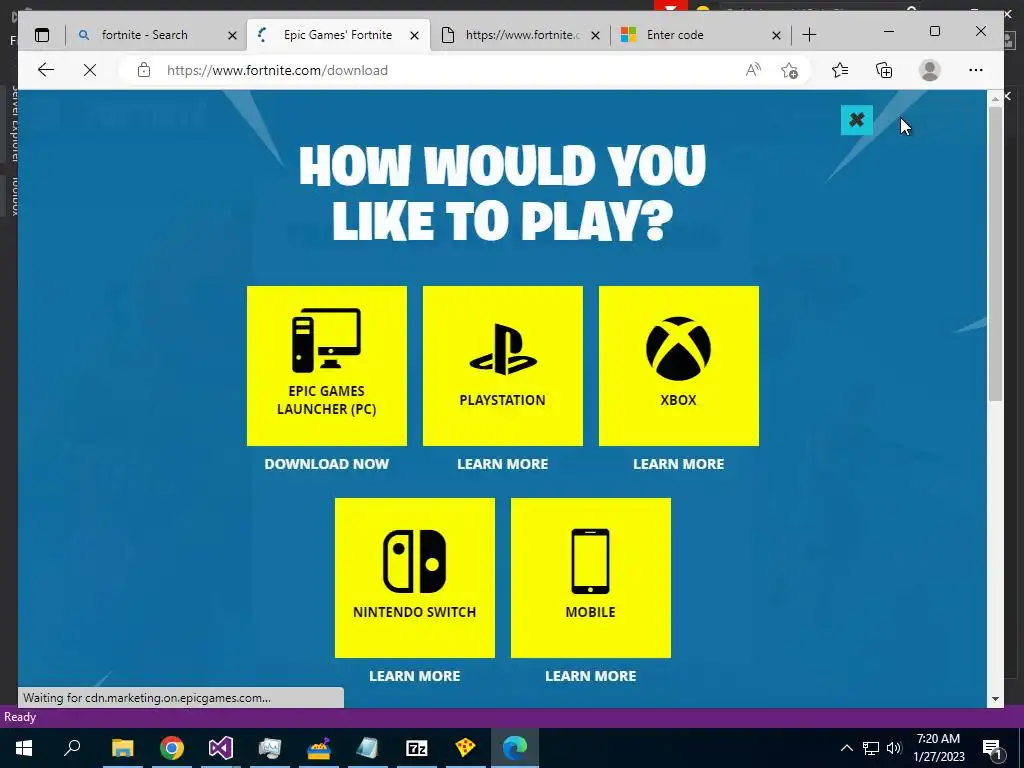The image size is (1024, 768).
Task: Close the 'Epic Games' Fortnite' tab
Action: click(414, 35)
